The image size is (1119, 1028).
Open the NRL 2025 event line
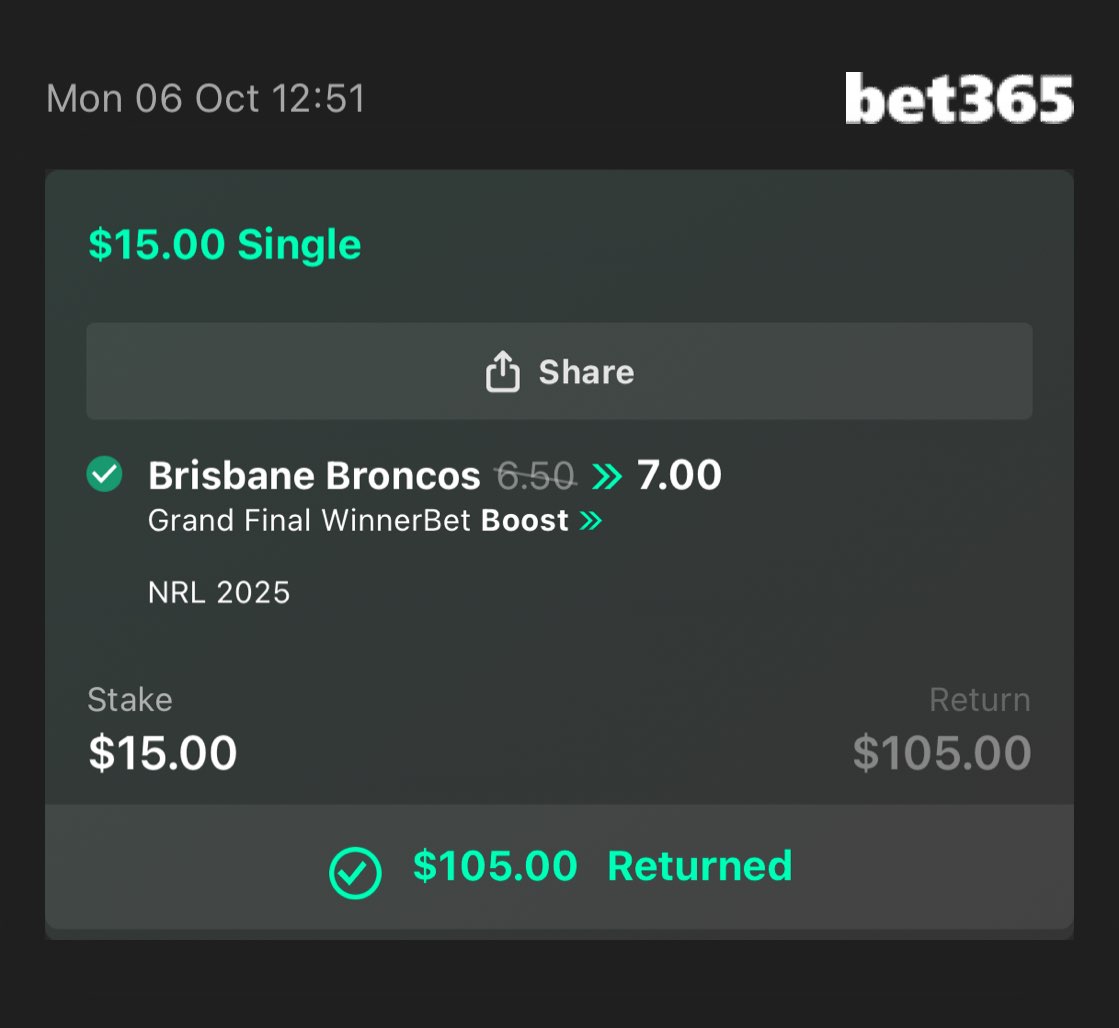point(219,593)
